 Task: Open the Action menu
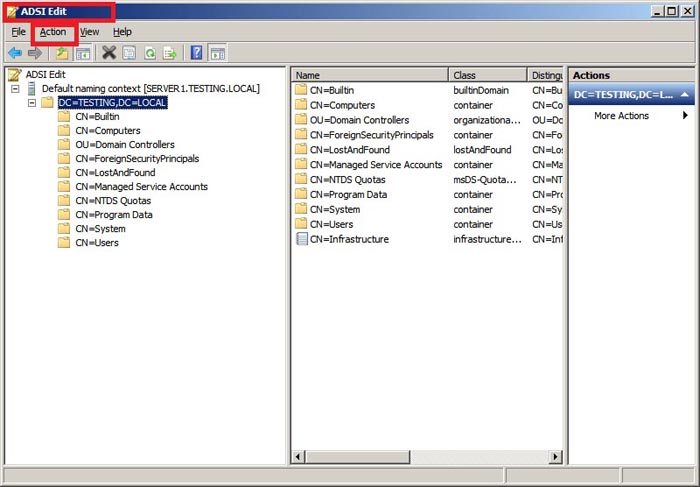pyautogui.click(x=53, y=32)
